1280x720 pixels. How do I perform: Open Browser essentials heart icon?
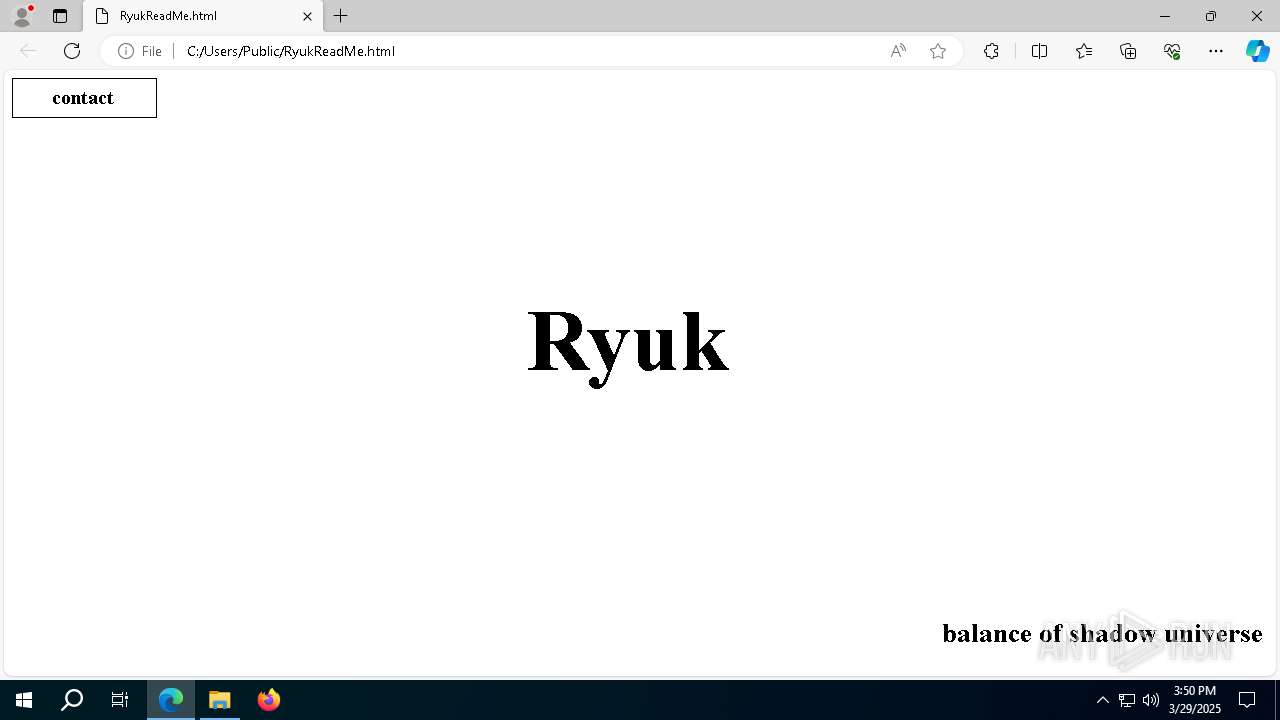point(1172,51)
